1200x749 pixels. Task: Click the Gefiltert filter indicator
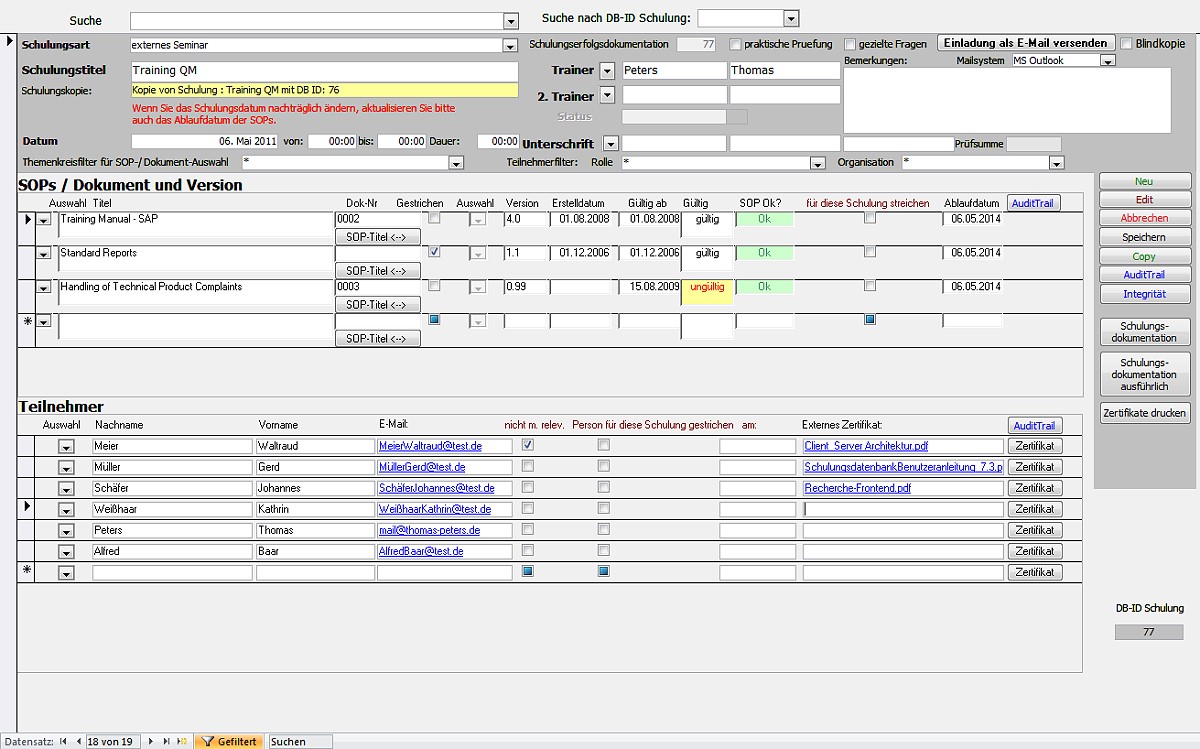coord(230,741)
